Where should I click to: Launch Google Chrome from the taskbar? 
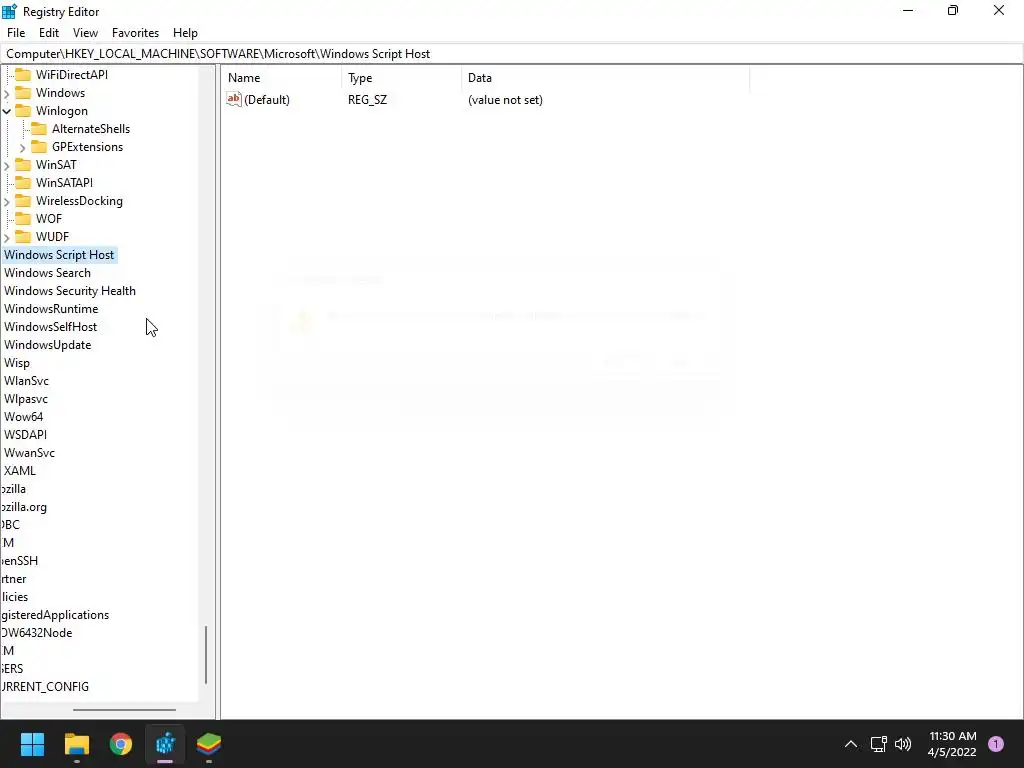(x=121, y=744)
